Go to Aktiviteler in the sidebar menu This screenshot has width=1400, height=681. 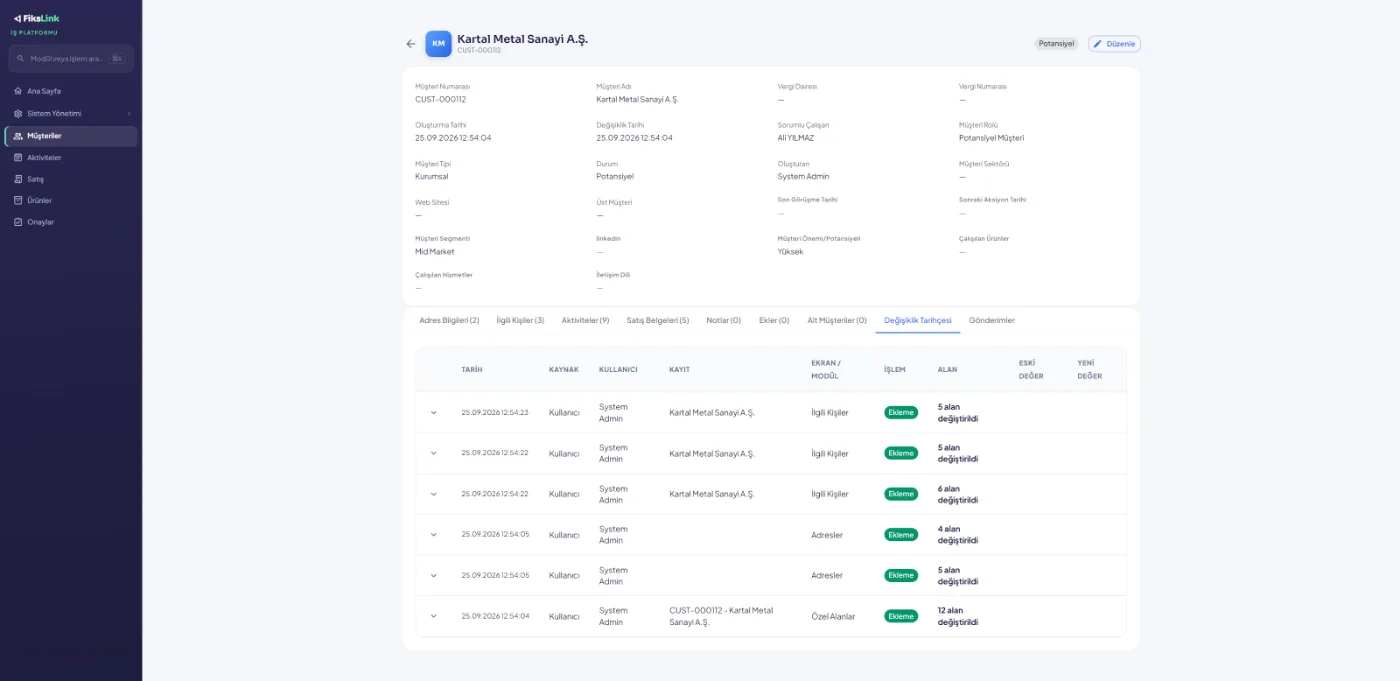[x=70, y=158]
